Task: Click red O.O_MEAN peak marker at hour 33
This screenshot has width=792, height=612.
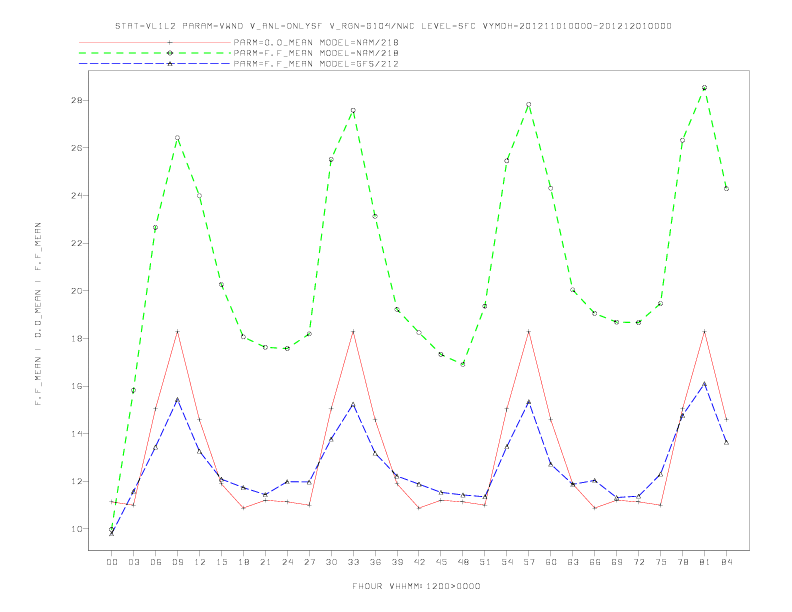Action: (353, 332)
